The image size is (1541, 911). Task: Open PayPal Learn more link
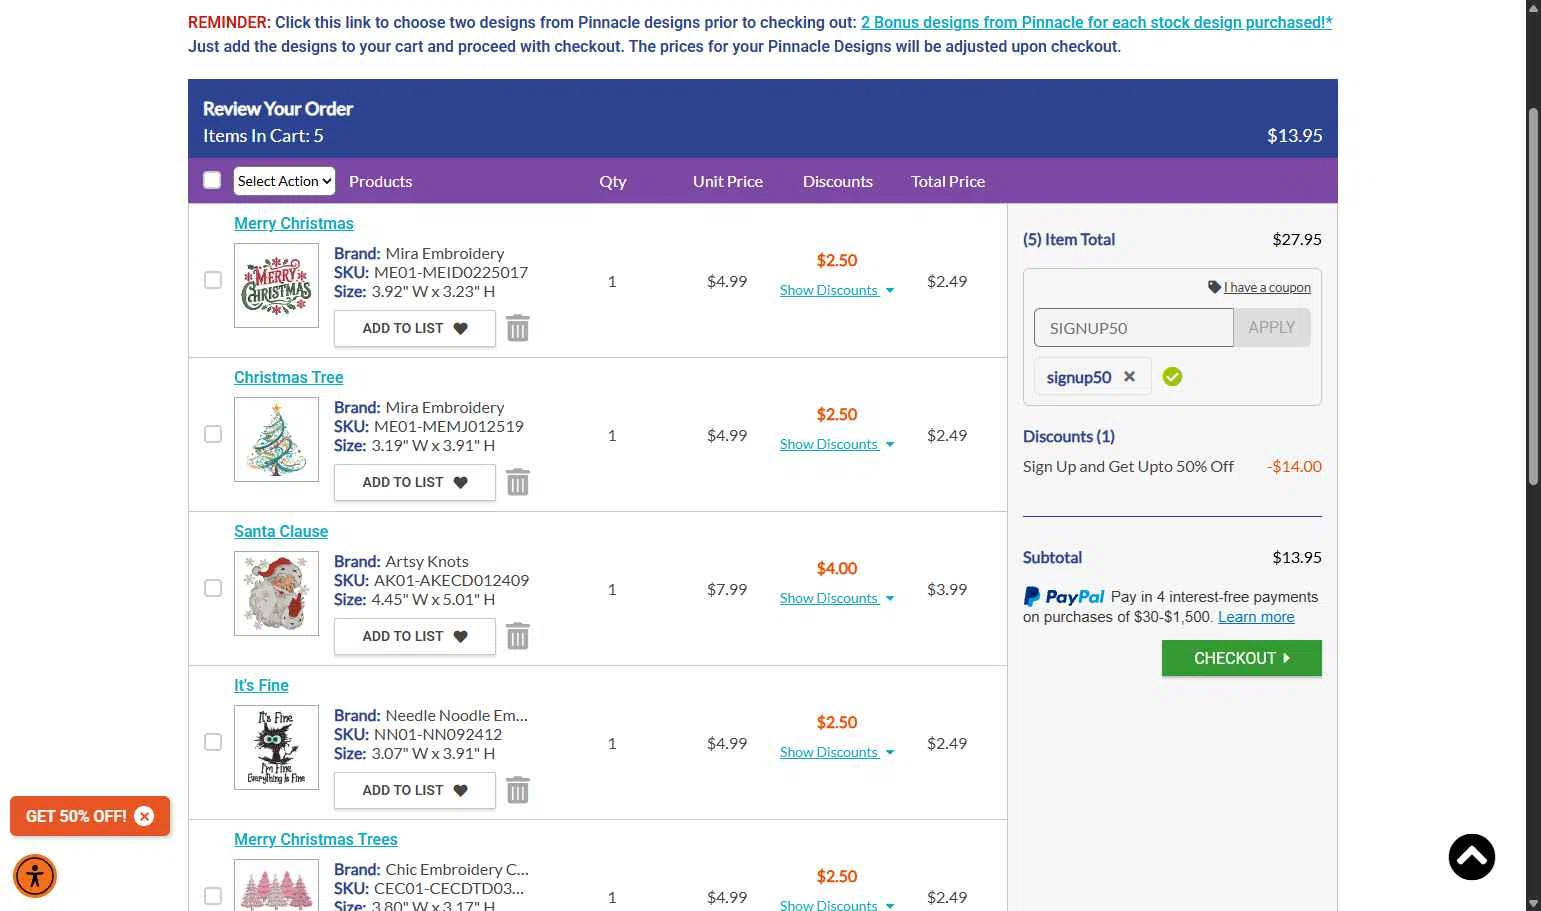1256,617
